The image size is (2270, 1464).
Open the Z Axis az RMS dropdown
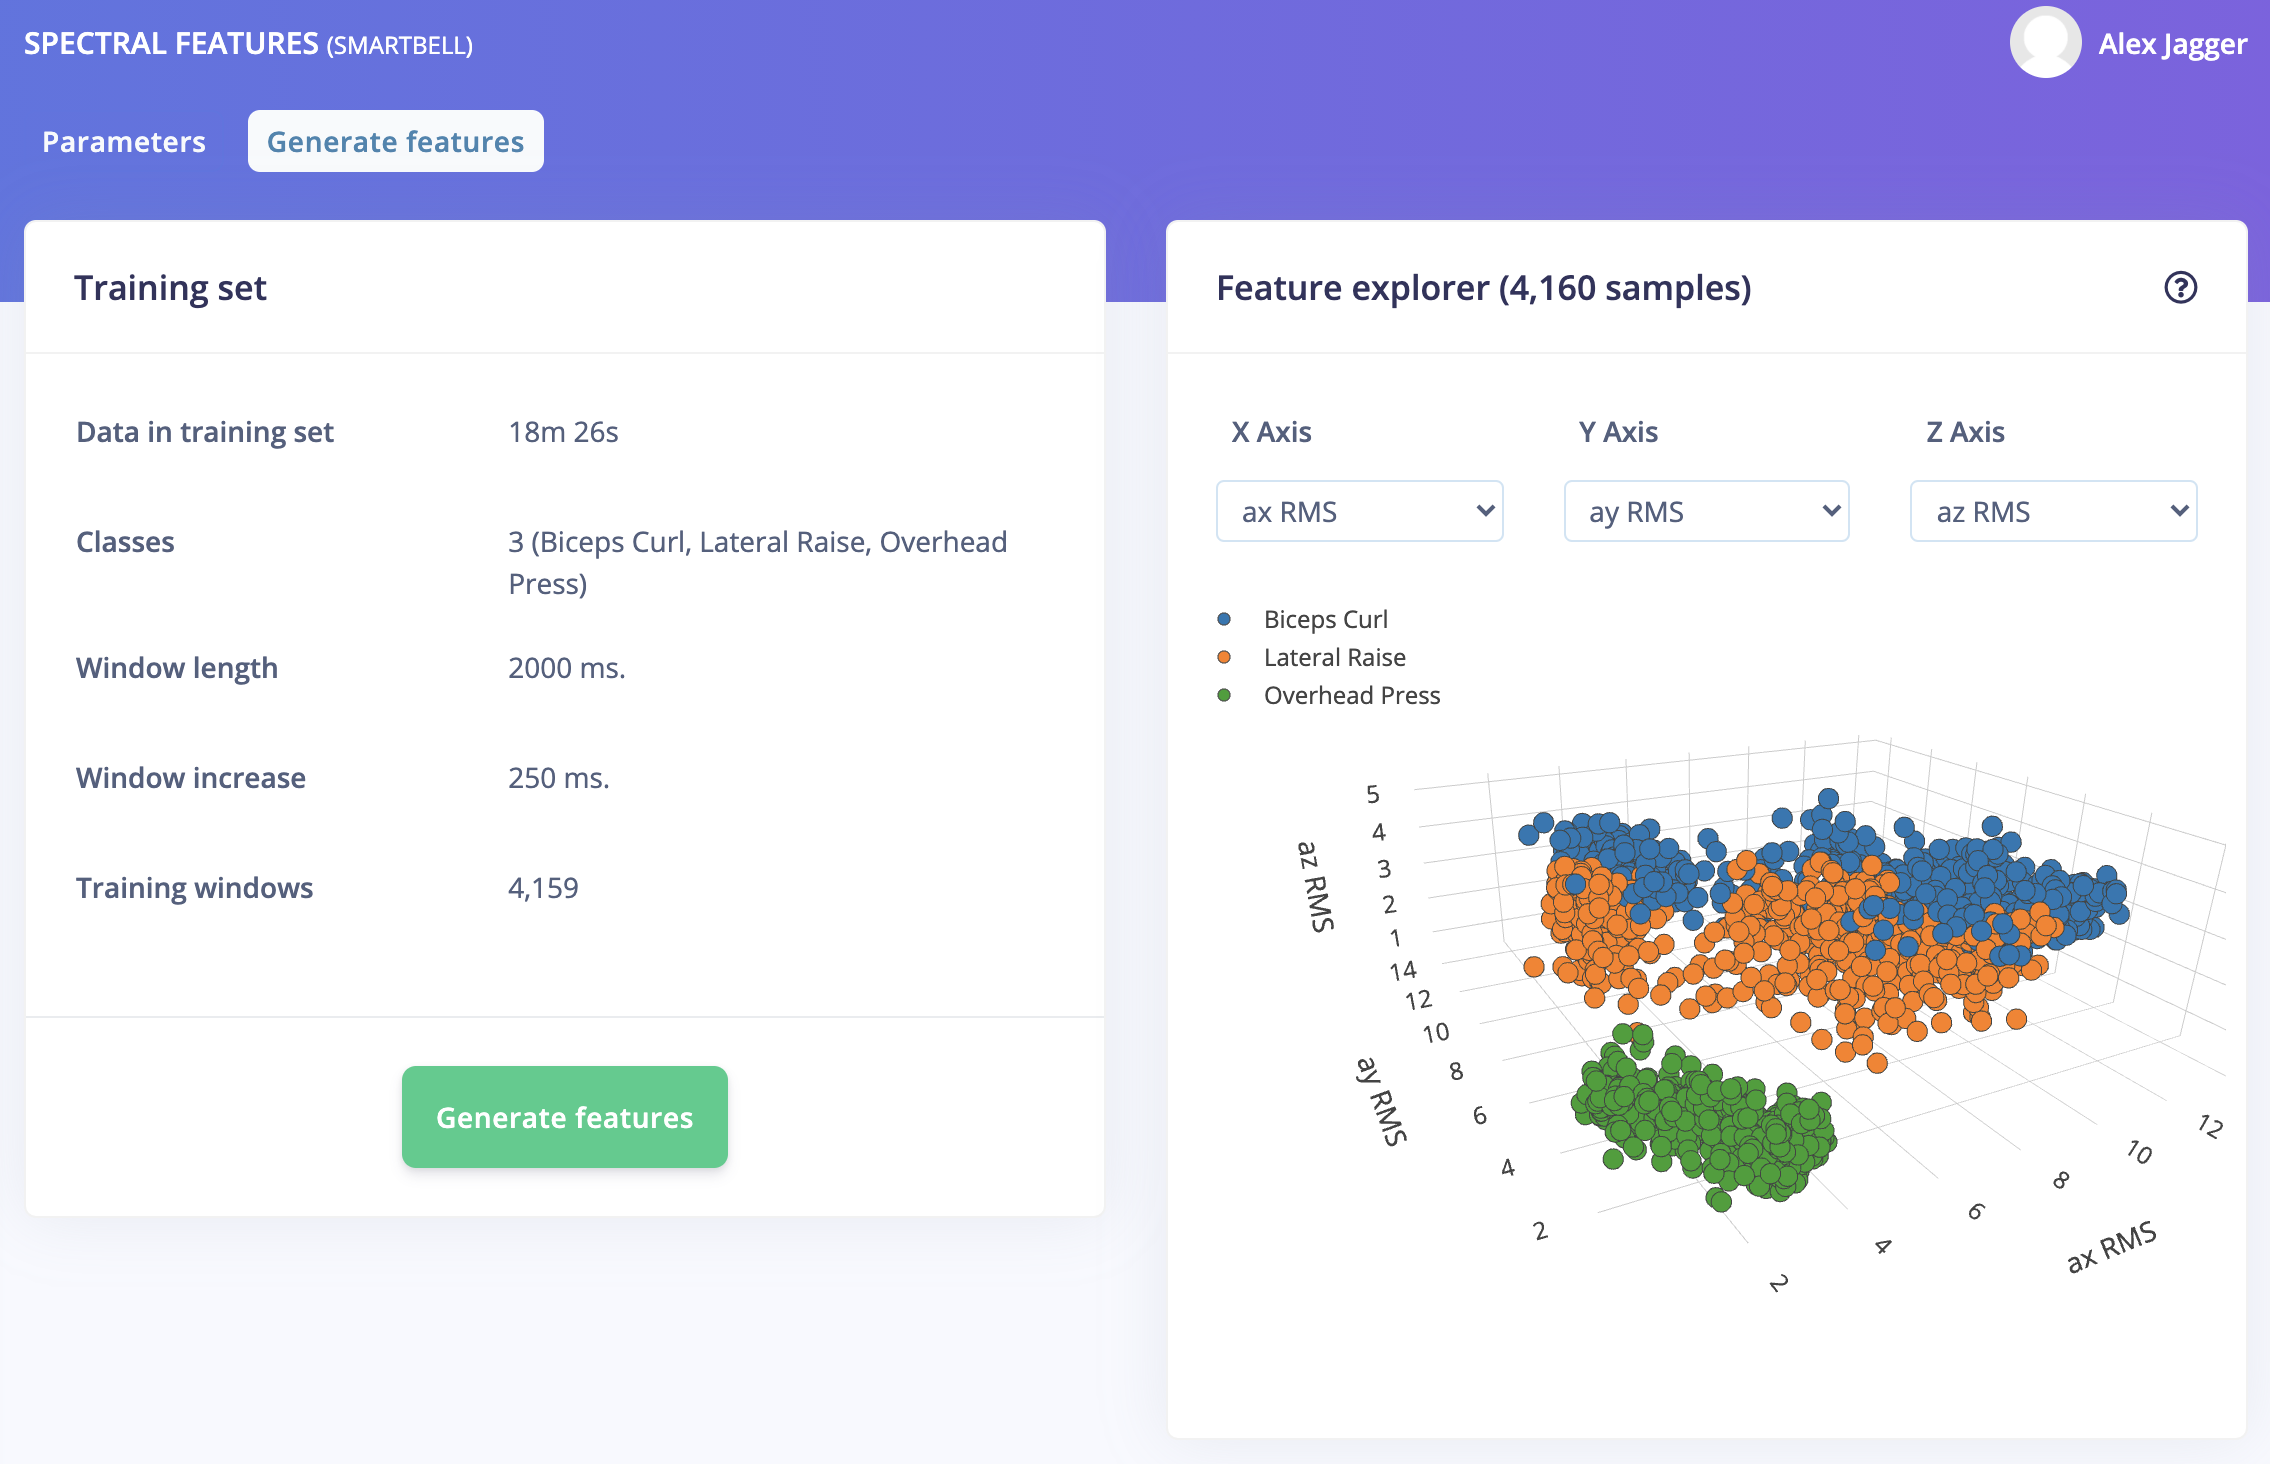click(2053, 511)
